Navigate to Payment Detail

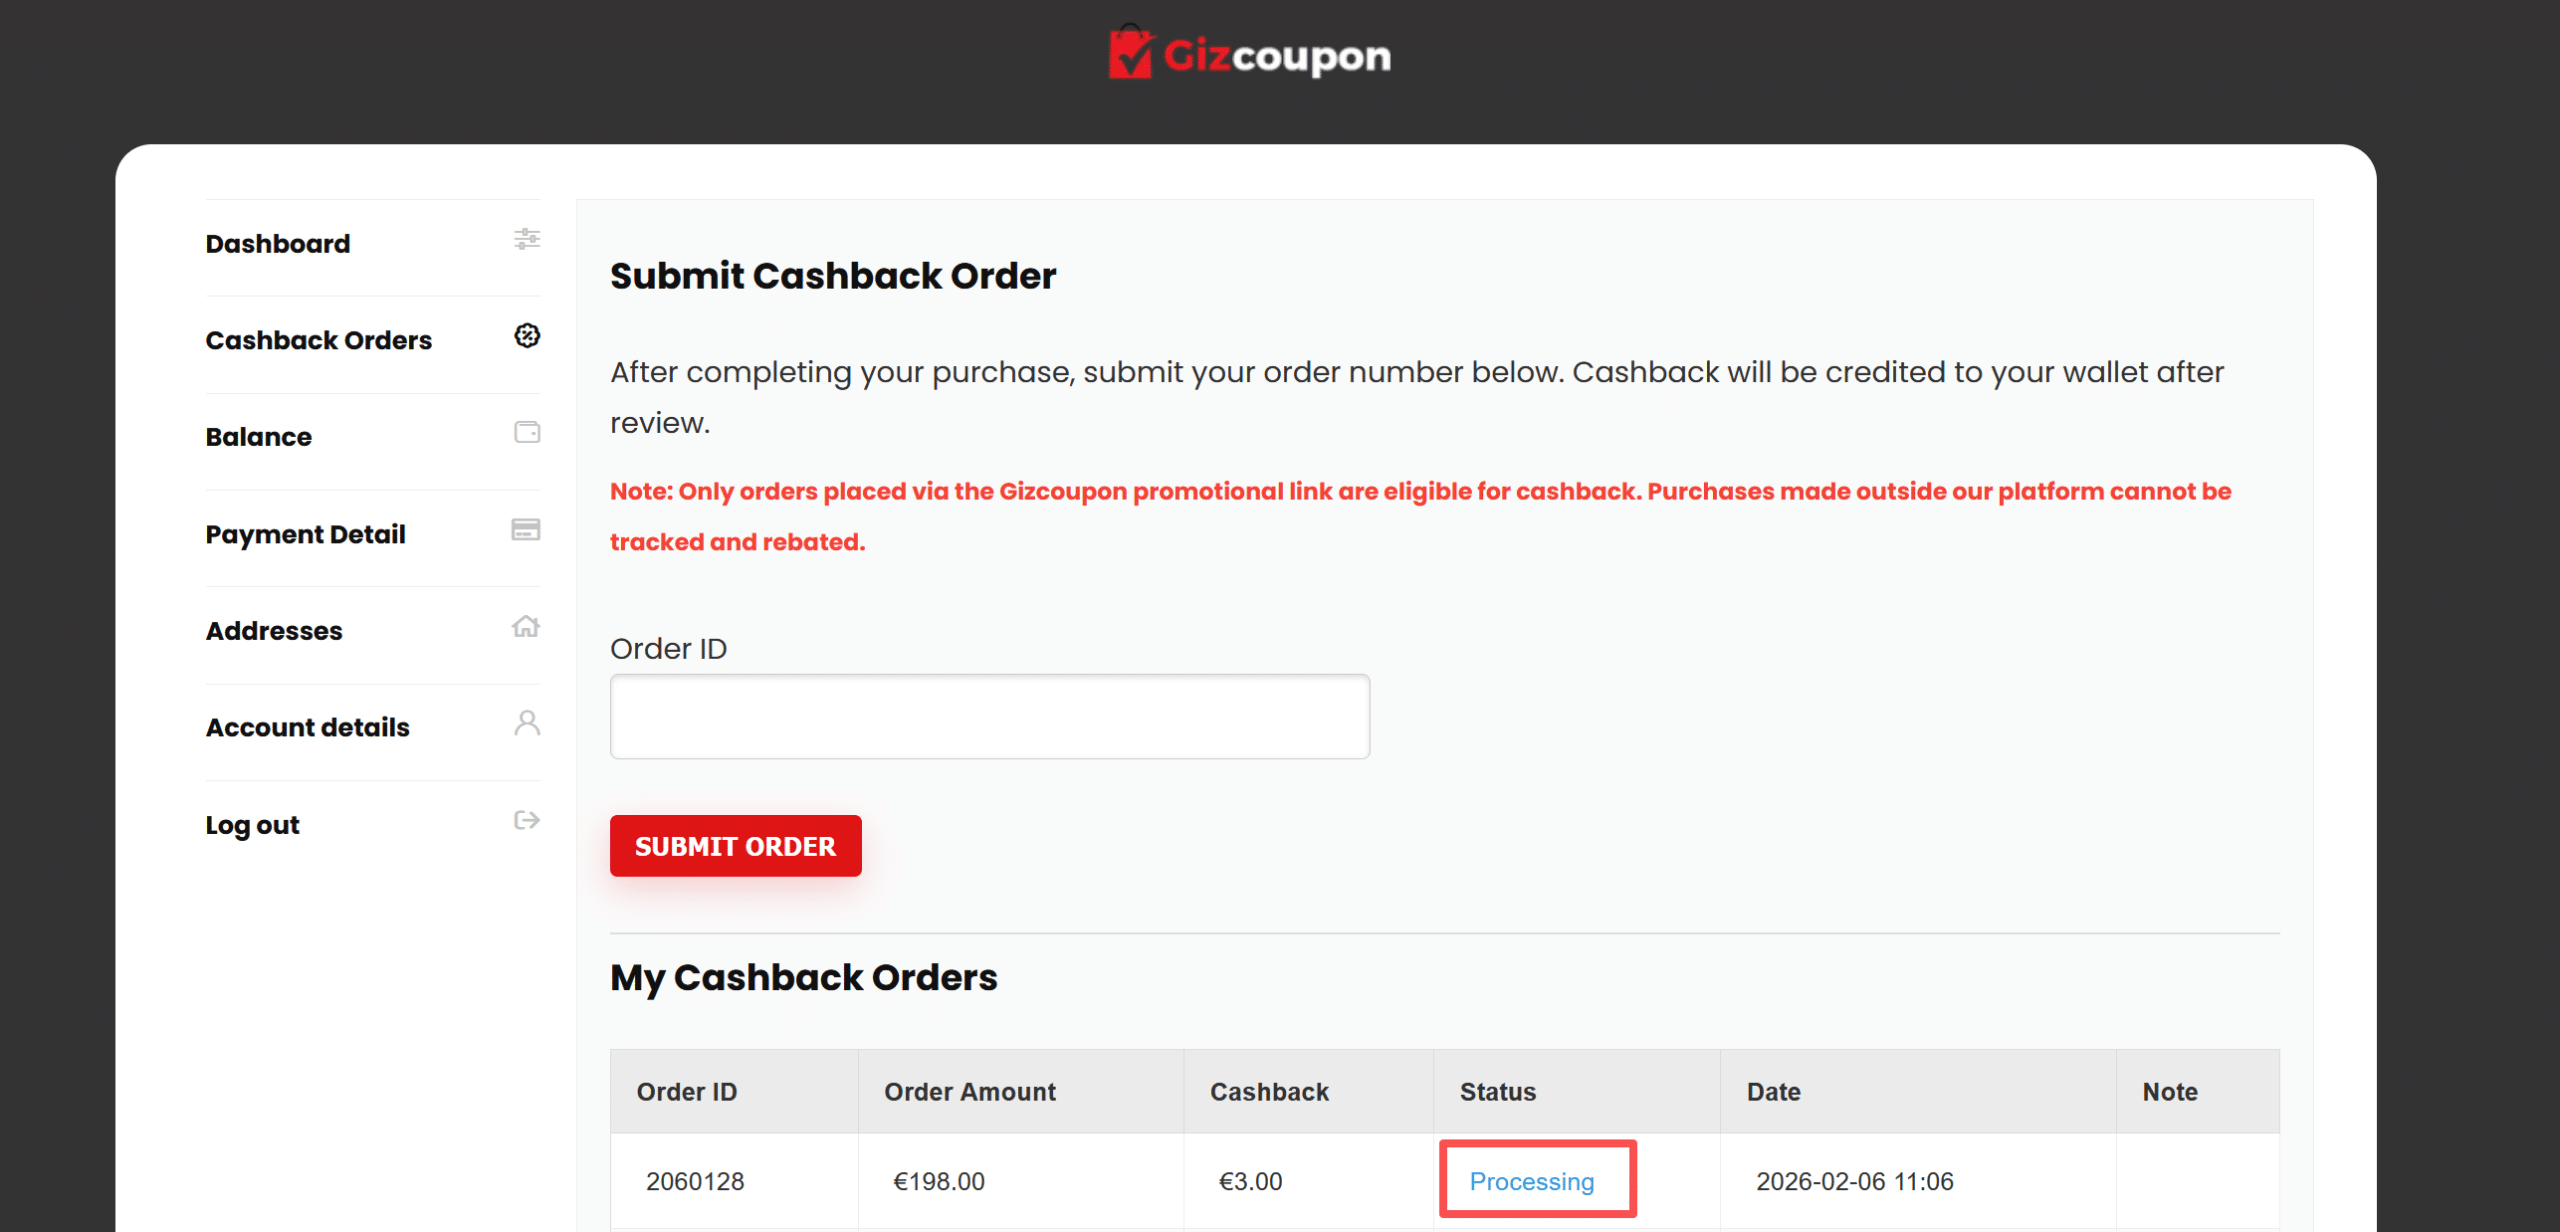(306, 535)
